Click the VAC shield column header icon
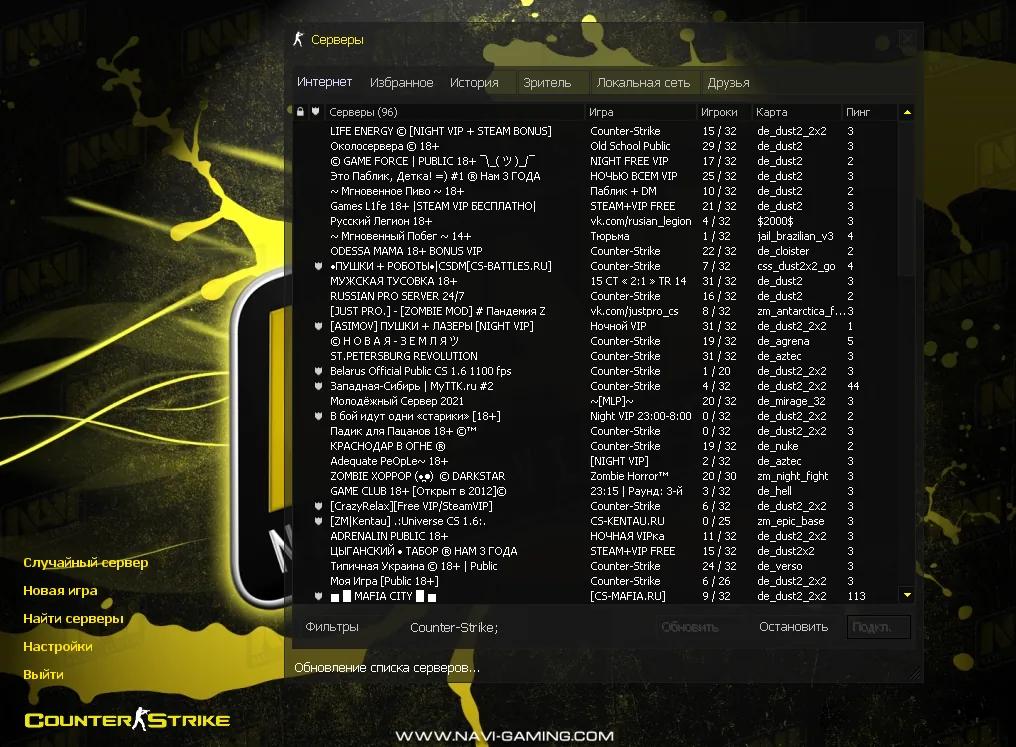The width and height of the screenshot is (1016, 747). coord(316,112)
